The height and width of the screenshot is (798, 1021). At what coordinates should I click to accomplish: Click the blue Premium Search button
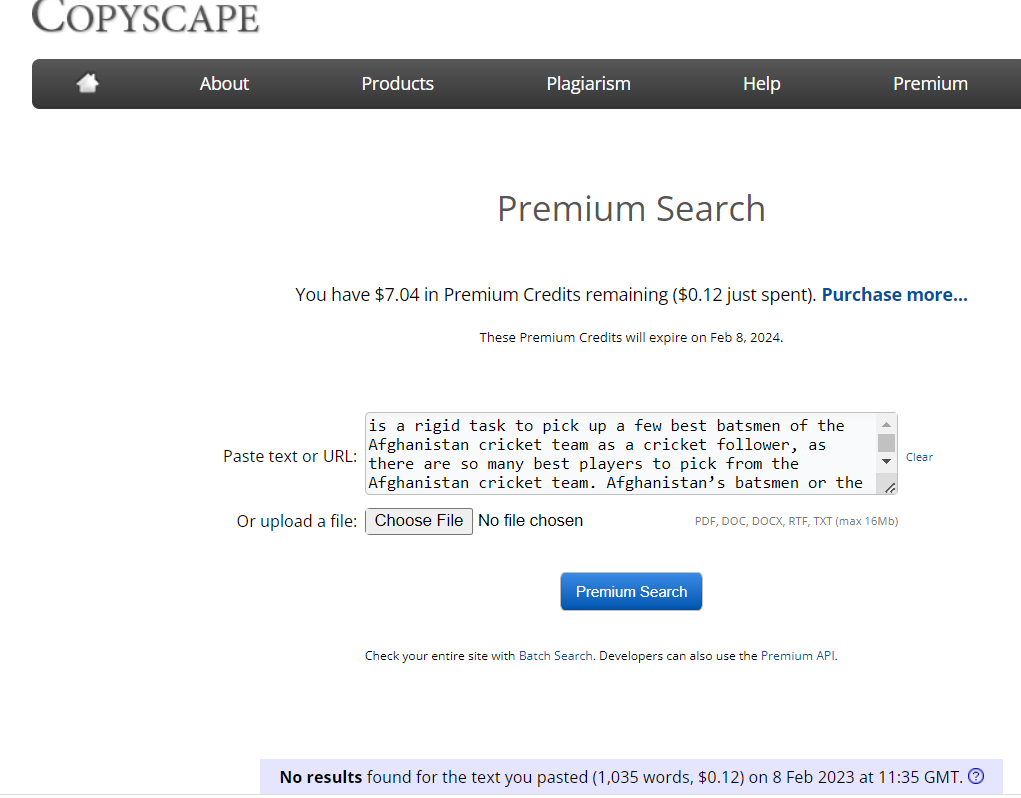[x=631, y=591]
